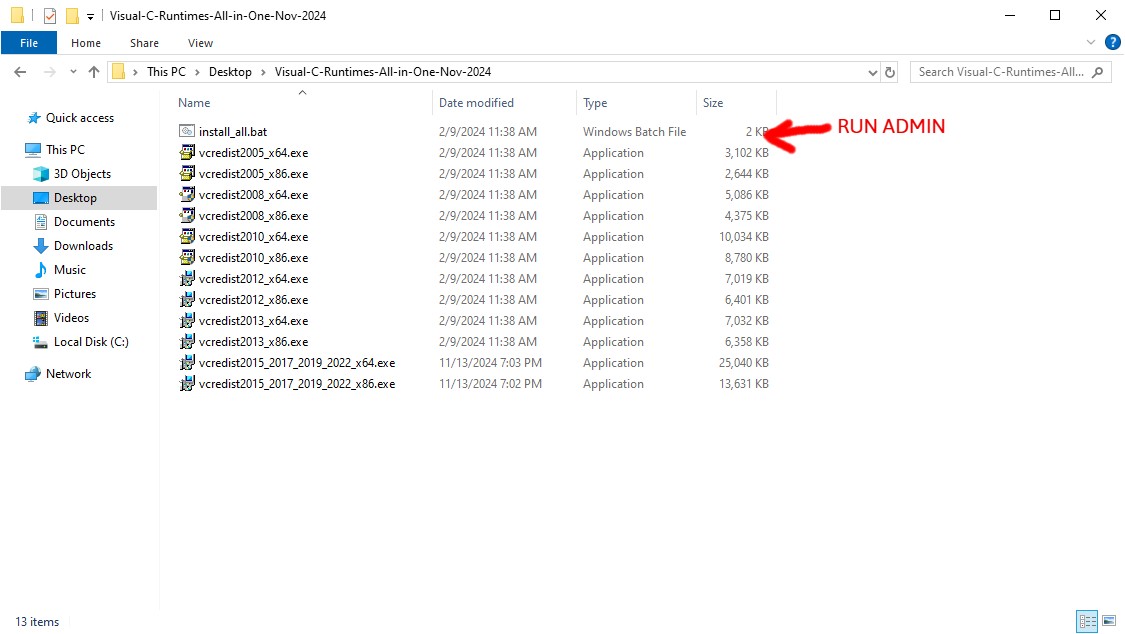The height and width of the screenshot is (634, 1125).
Task: Click the Help question mark icon
Action: point(1111,43)
